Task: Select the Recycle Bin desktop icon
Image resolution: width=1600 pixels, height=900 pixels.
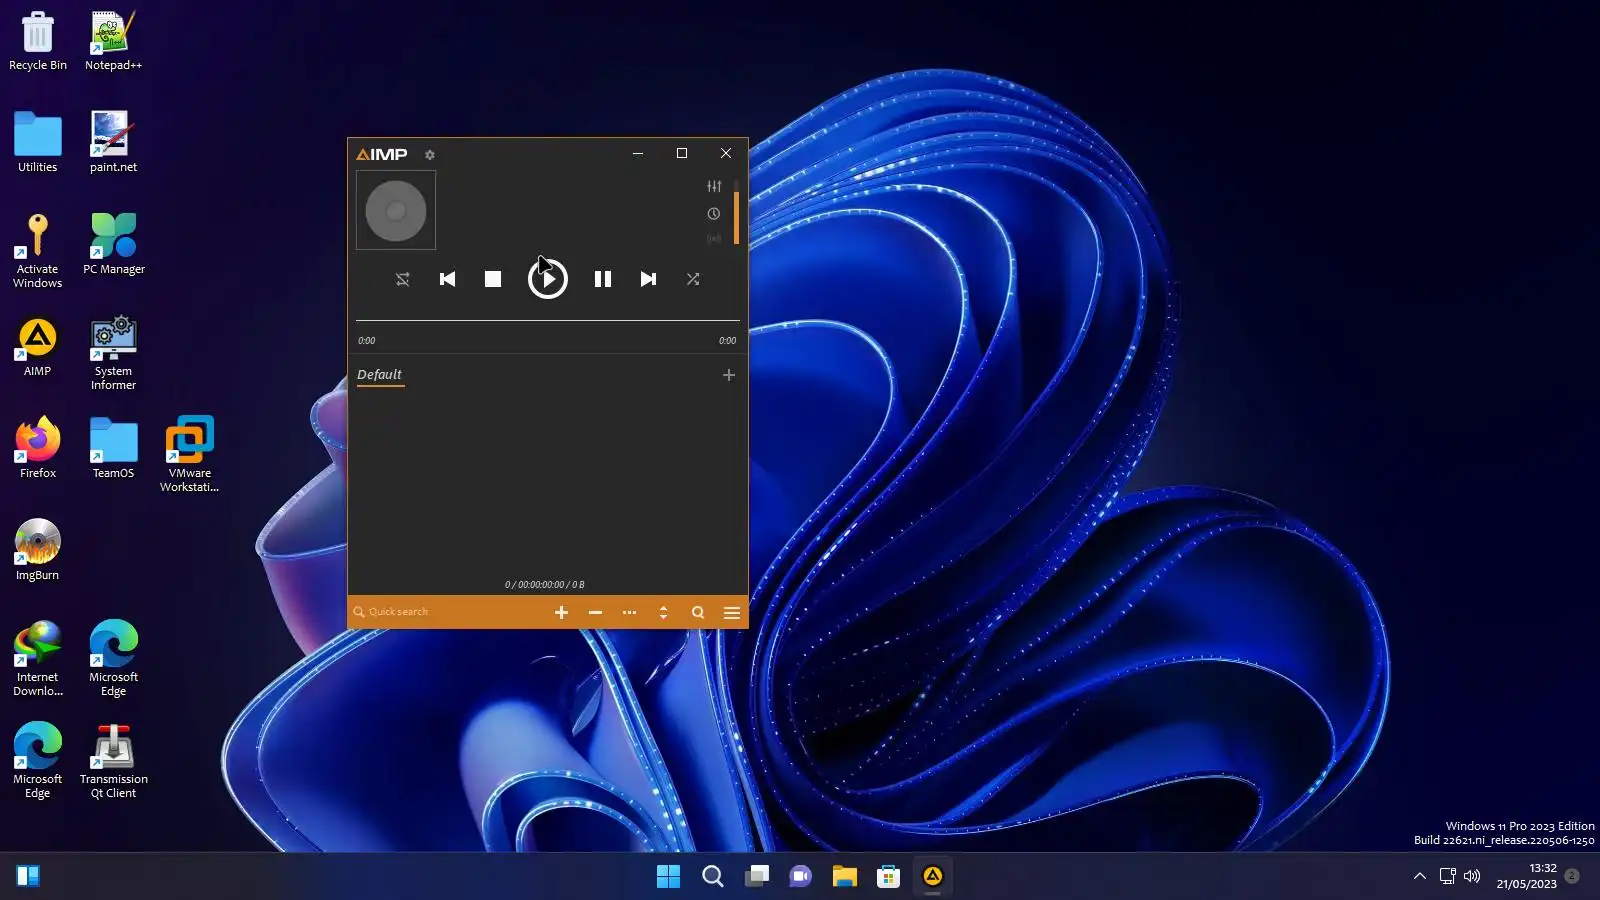Action: [38, 41]
